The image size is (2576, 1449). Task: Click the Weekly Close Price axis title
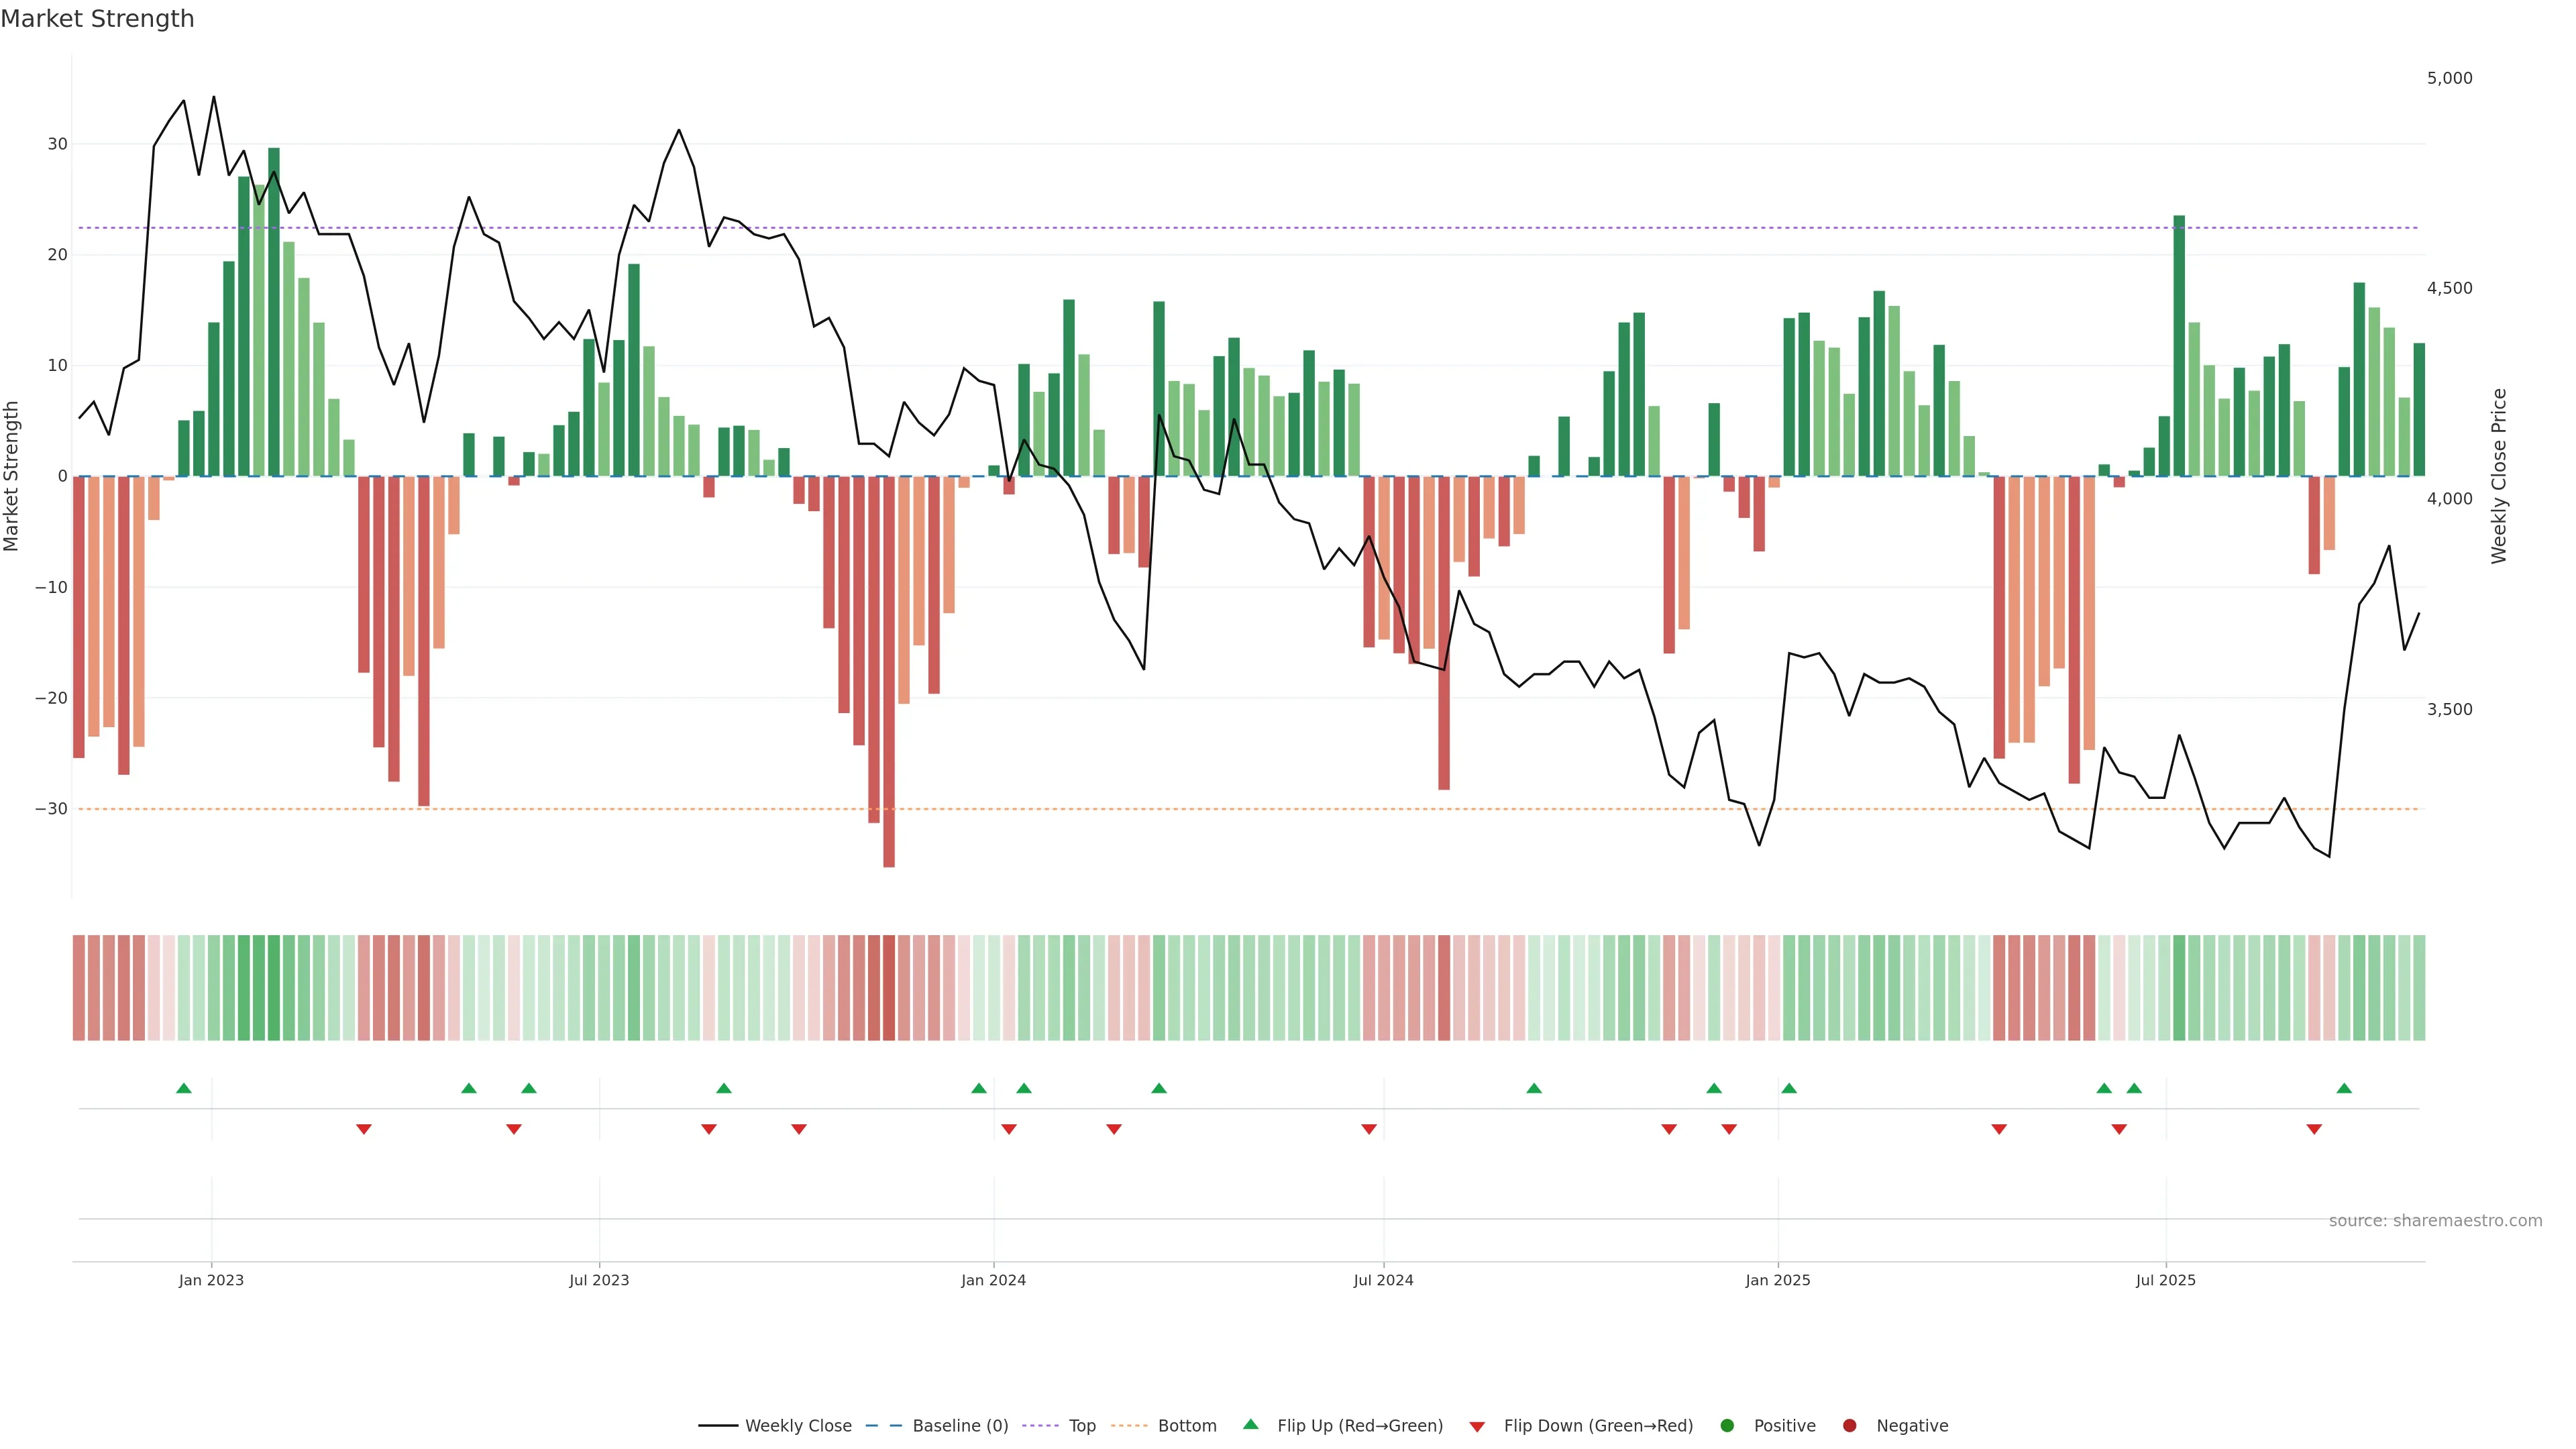(x=2499, y=476)
